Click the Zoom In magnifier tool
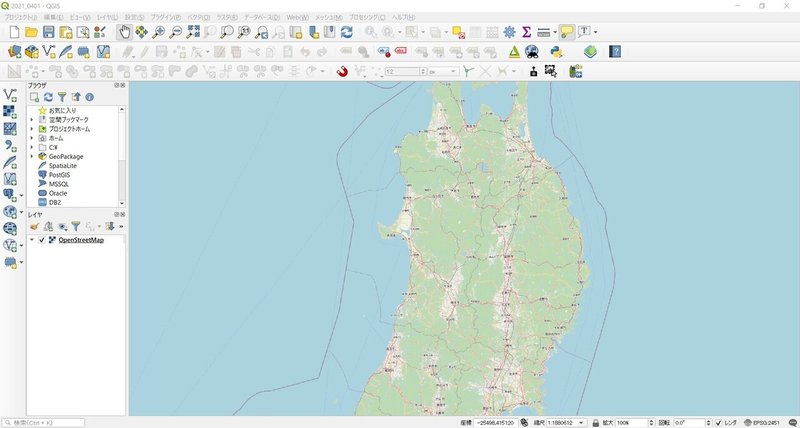Viewport: 800px width, 428px height. (159, 32)
